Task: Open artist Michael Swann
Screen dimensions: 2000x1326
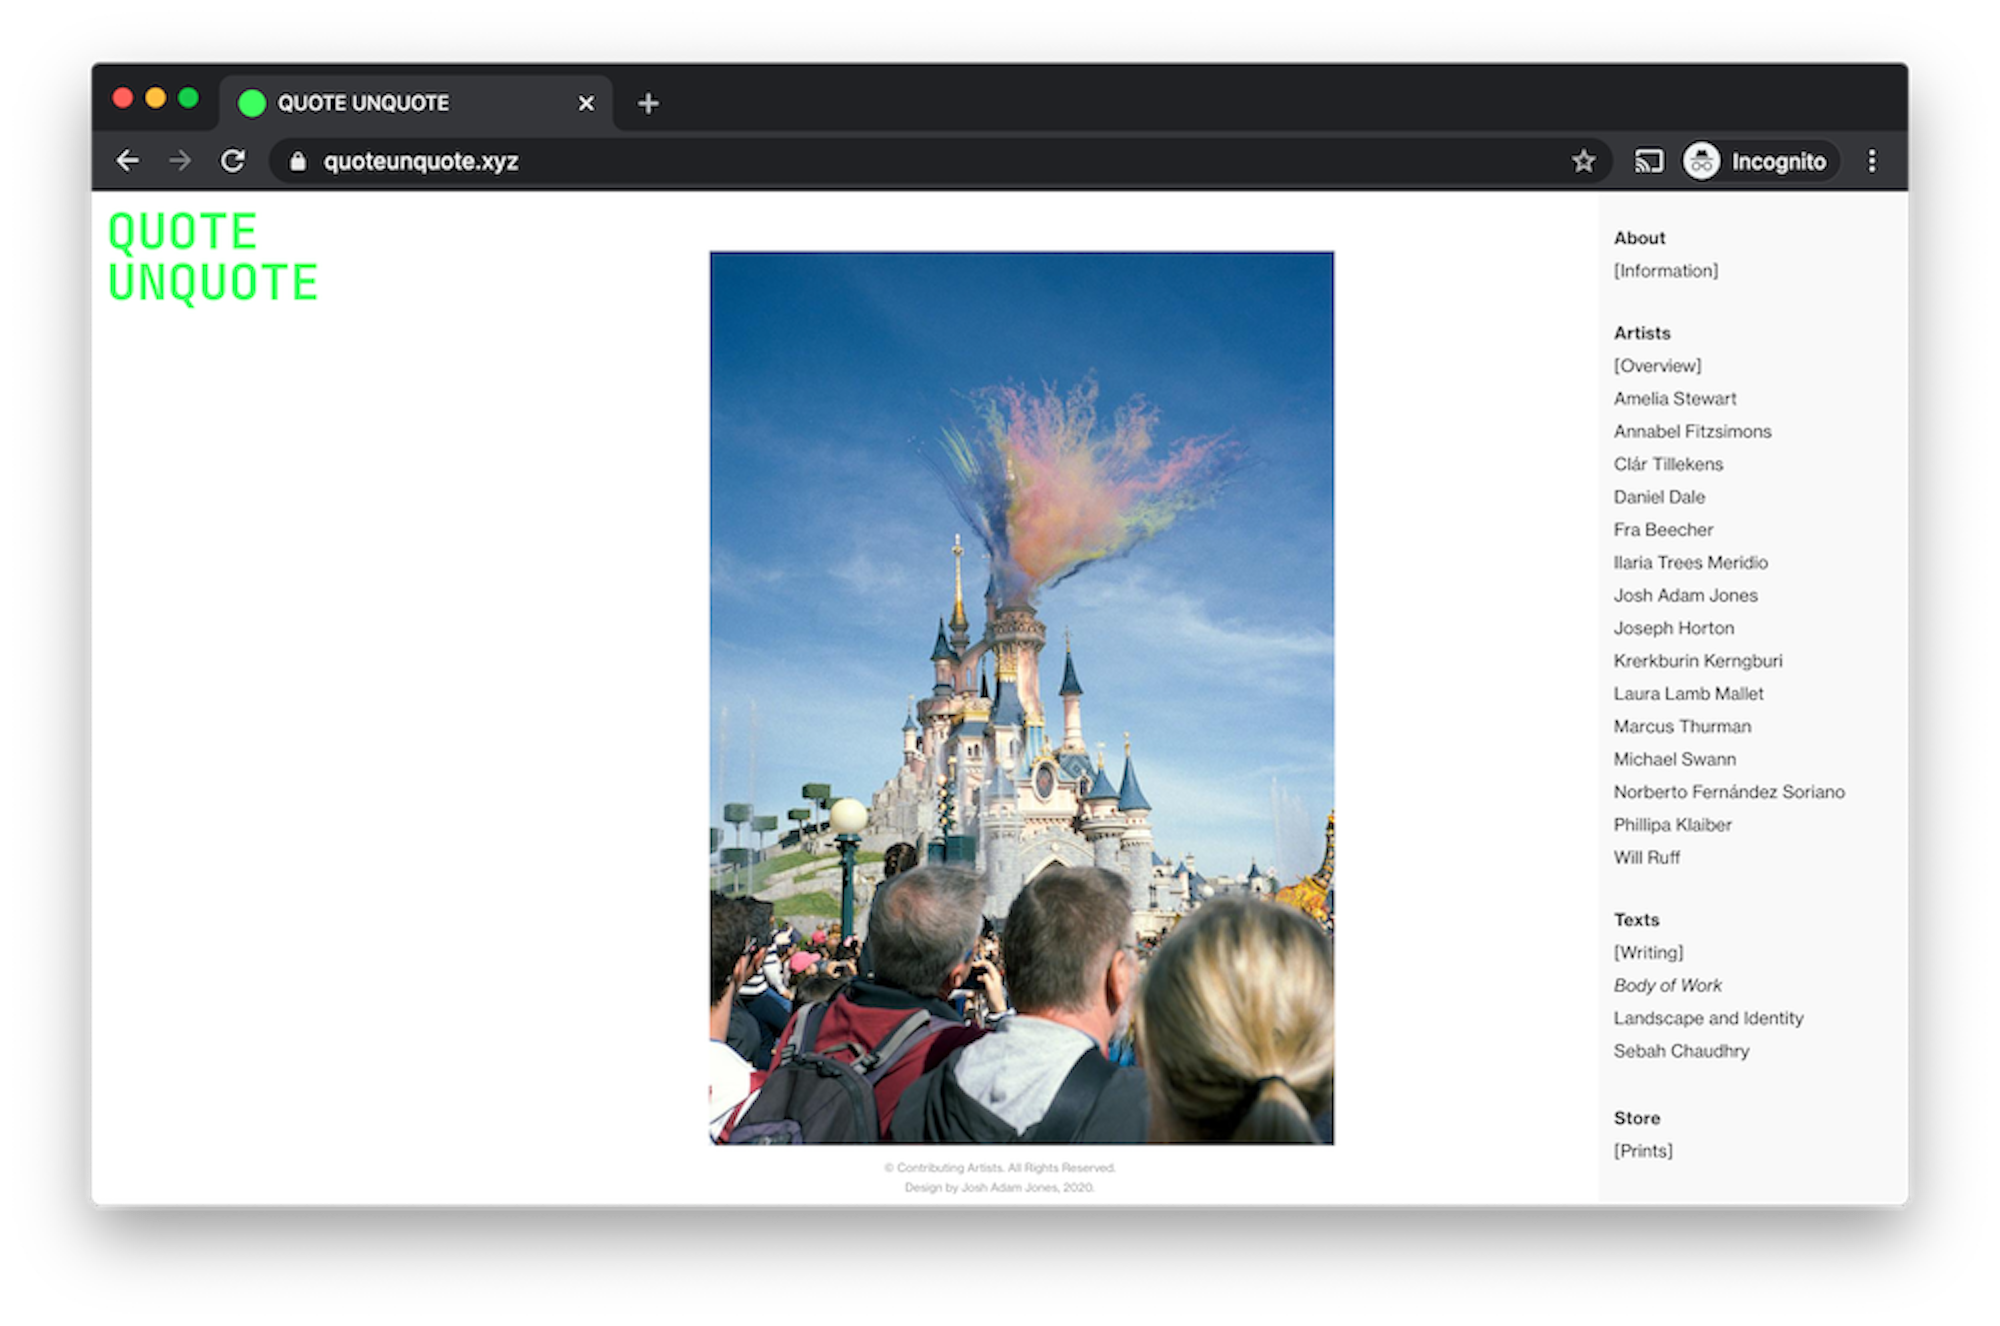Action: (1674, 759)
